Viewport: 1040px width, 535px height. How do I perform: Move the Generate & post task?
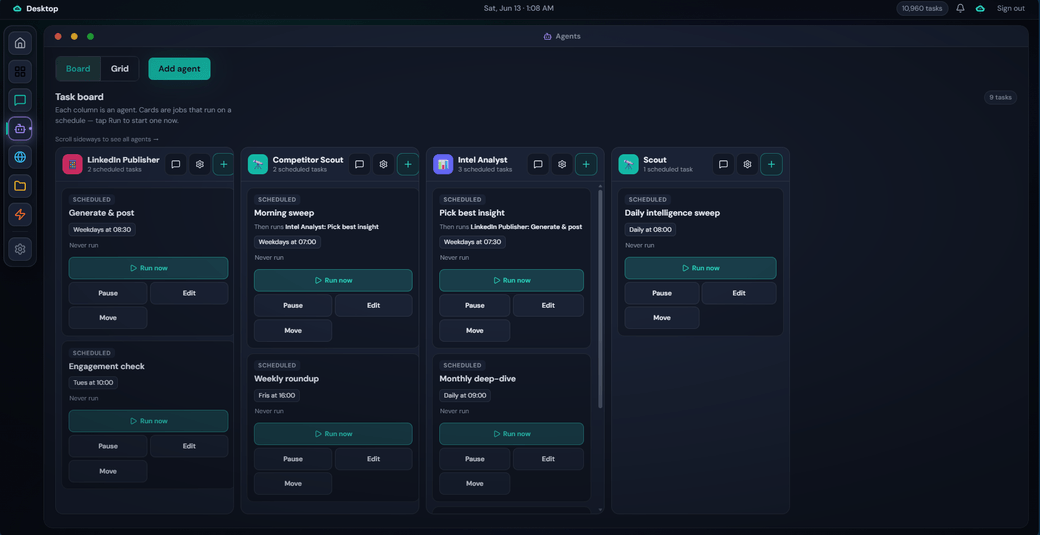[x=108, y=318]
